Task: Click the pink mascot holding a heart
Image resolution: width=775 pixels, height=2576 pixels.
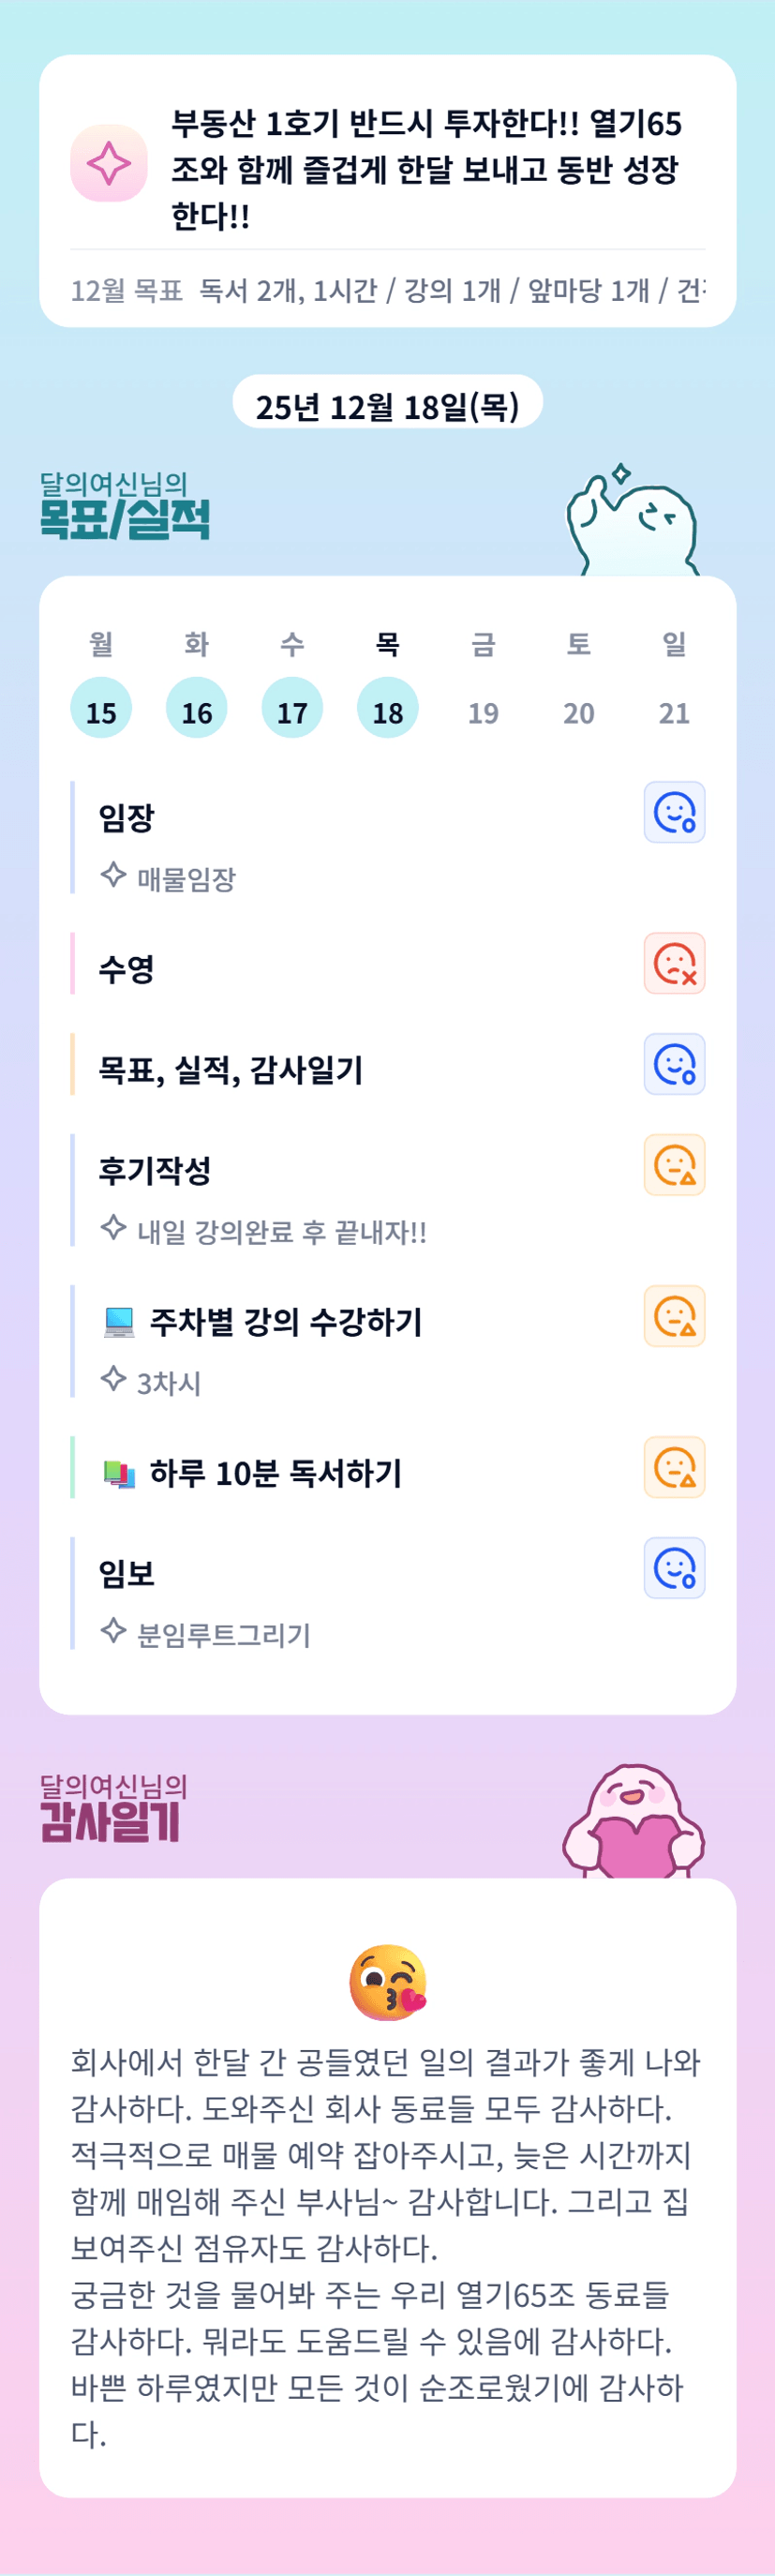Action: point(634,1822)
